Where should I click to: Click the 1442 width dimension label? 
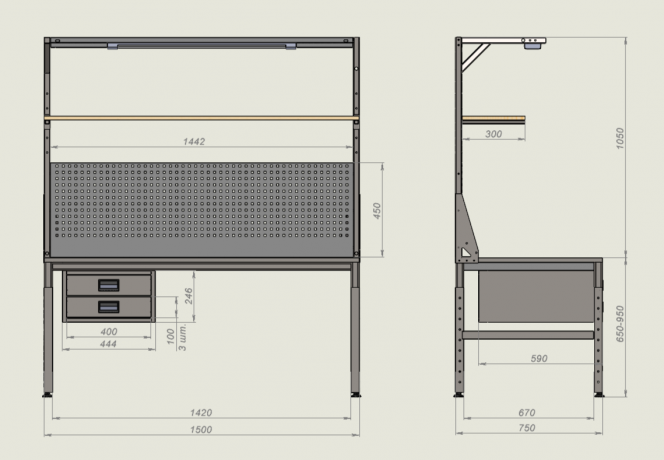[x=194, y=141]
